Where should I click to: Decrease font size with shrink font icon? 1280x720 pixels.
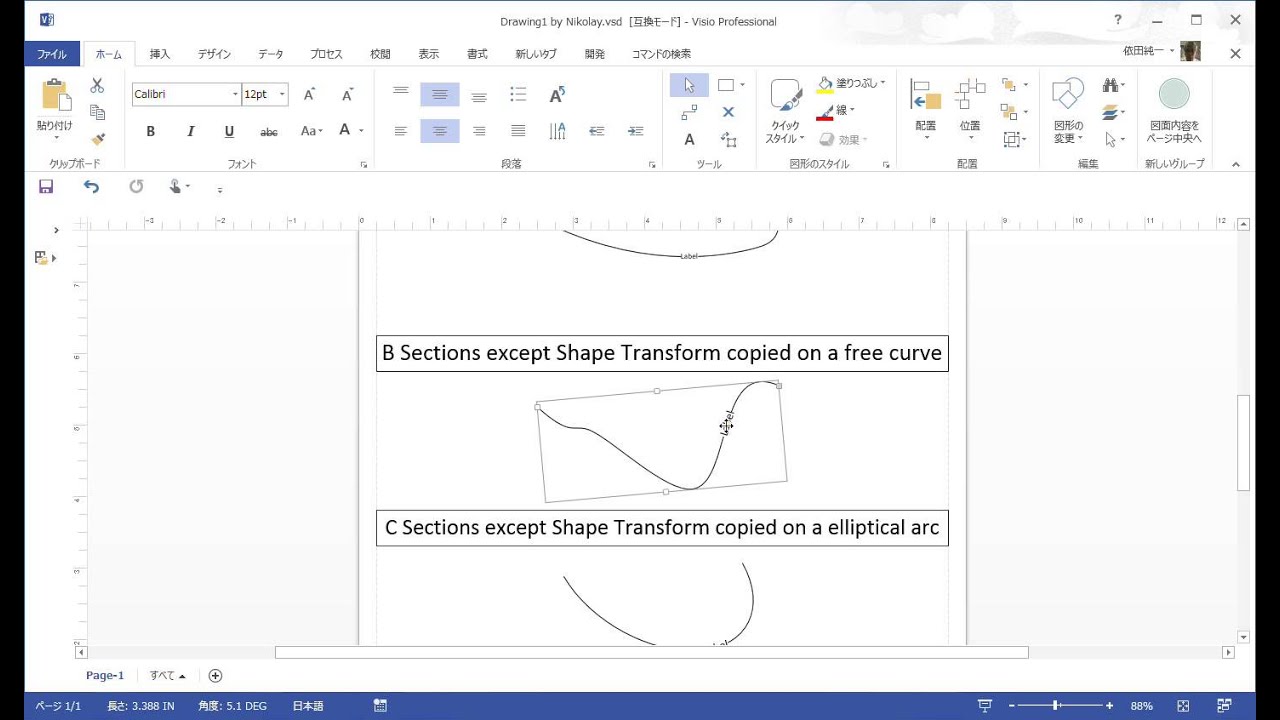pos(347,95)
